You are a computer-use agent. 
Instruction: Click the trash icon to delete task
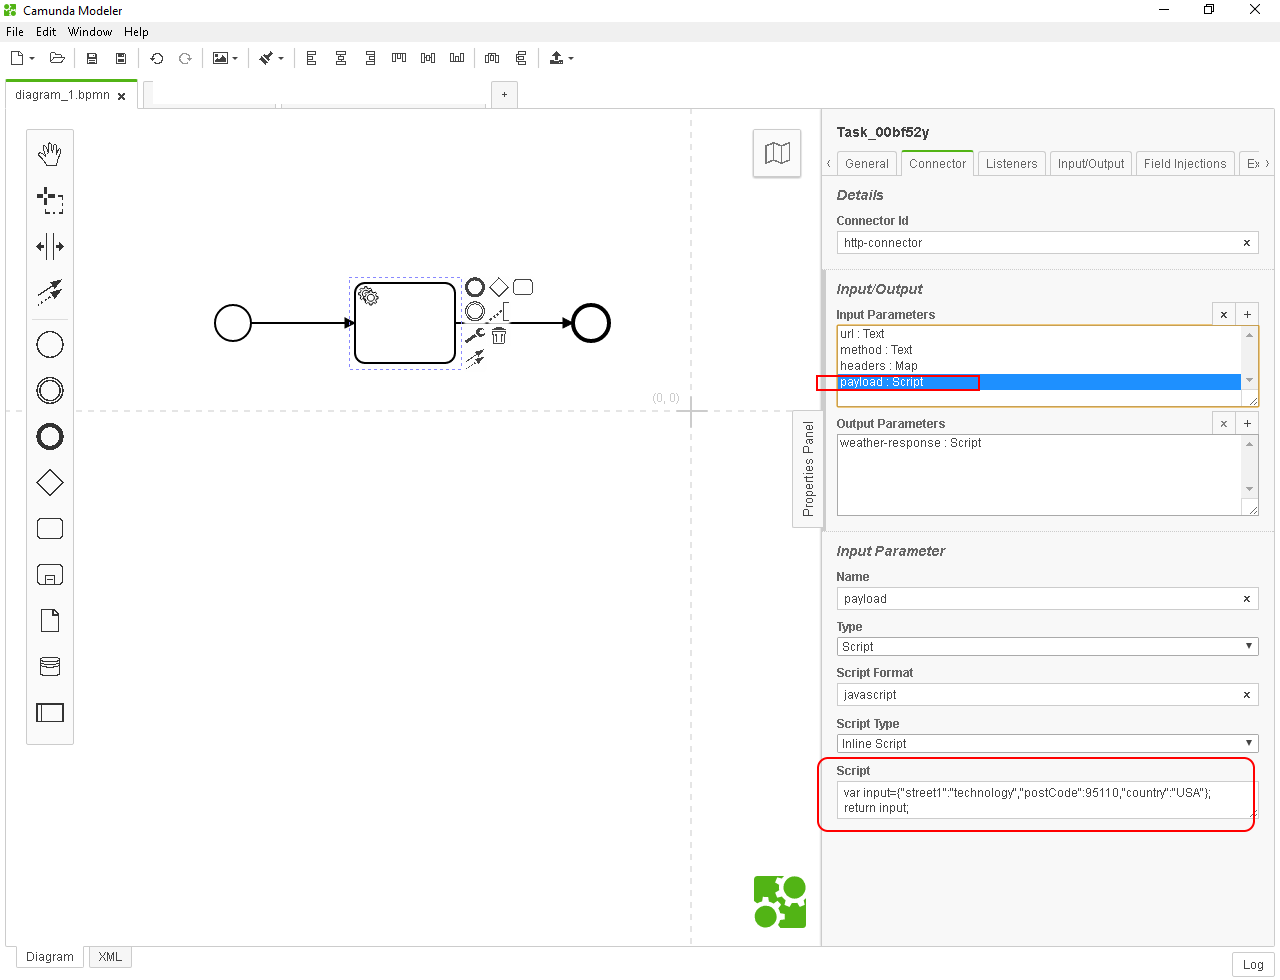coord(499,336)
